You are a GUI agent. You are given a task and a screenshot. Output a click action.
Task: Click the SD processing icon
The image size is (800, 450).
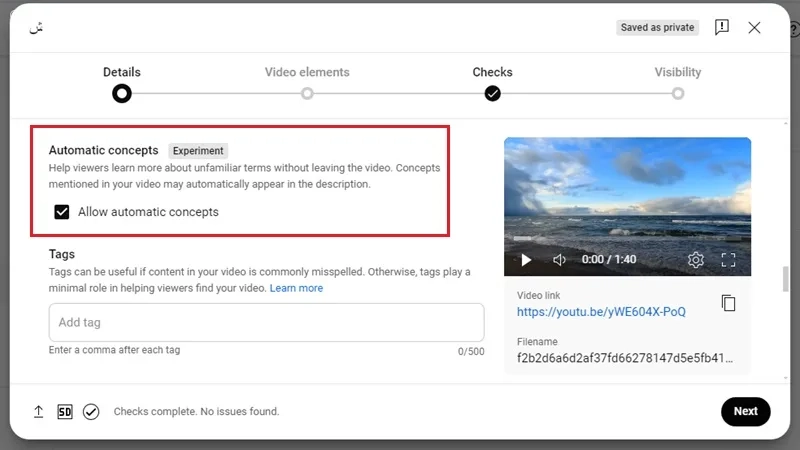[x=65, y=411]
